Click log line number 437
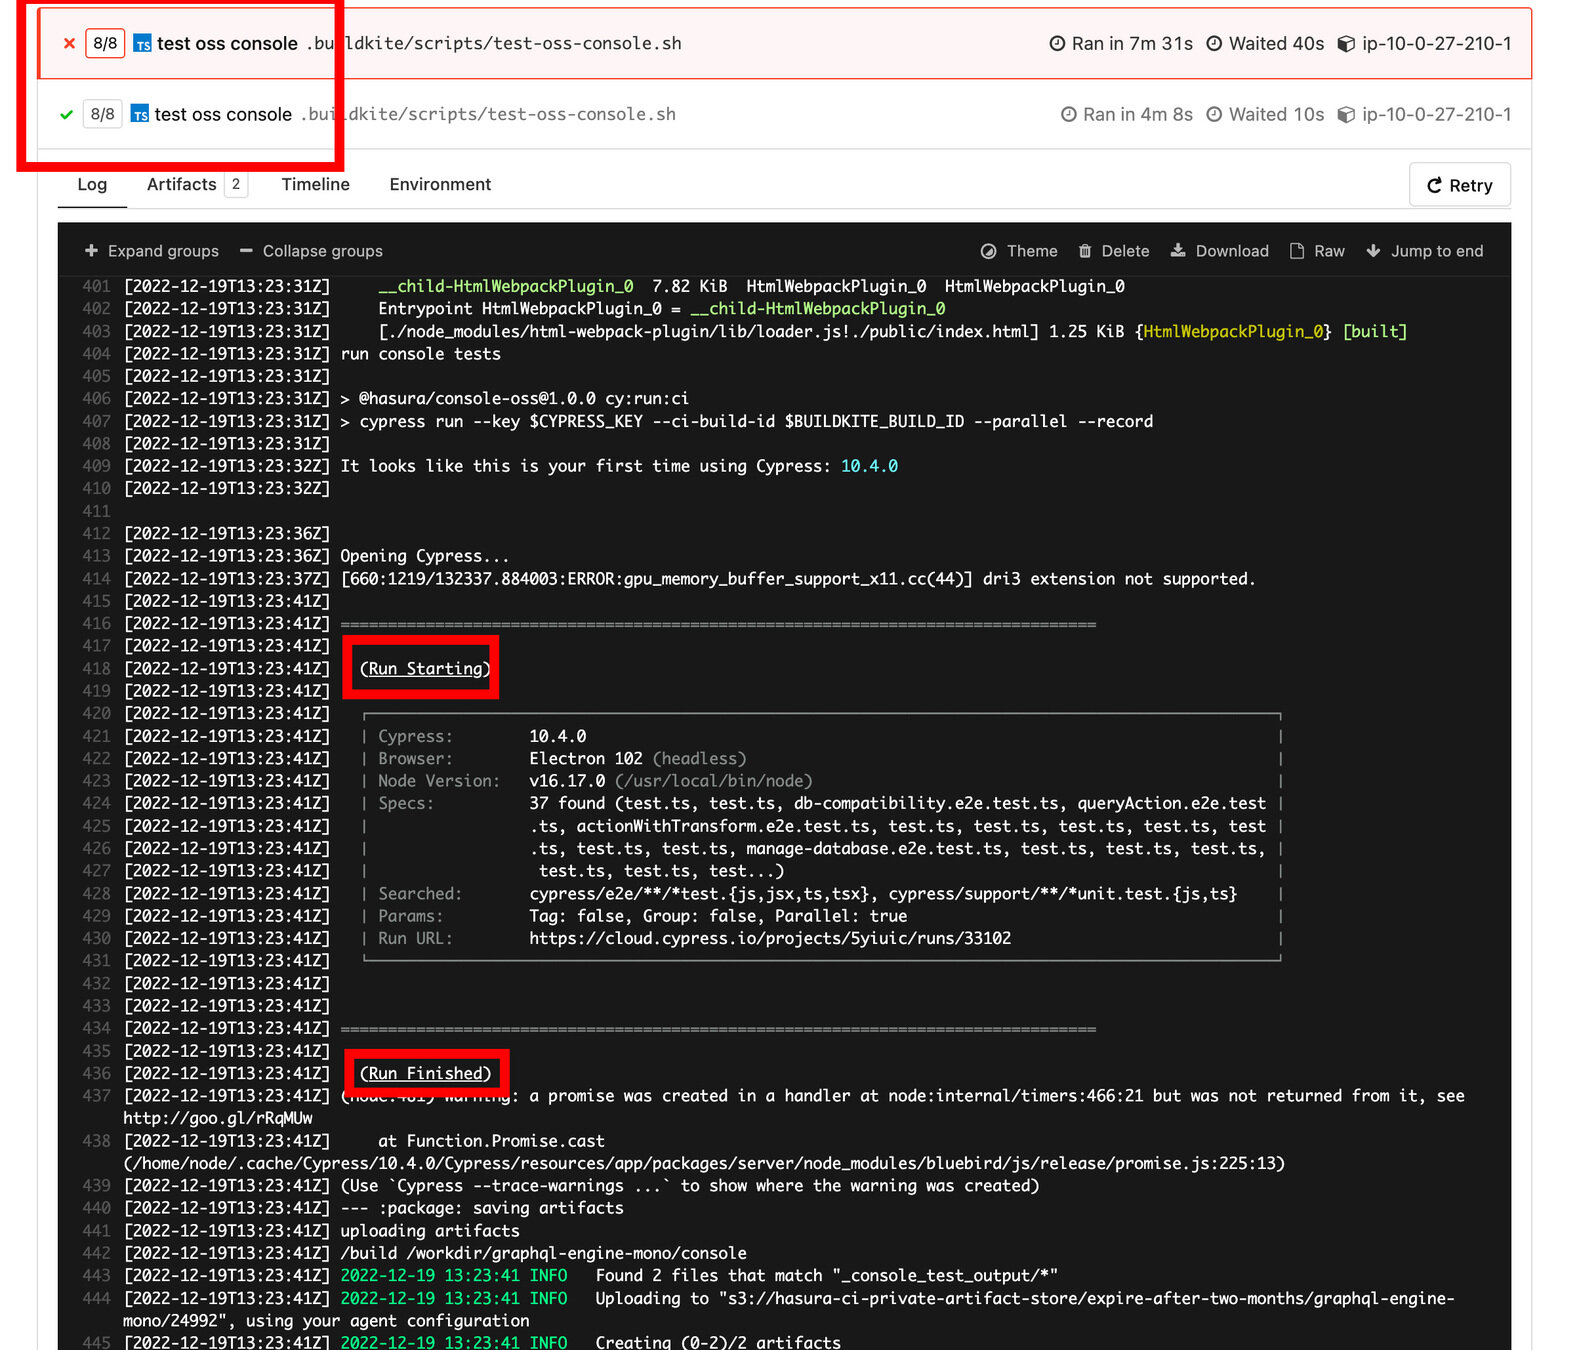The image size is (1579, 1350). point(97,1096)
